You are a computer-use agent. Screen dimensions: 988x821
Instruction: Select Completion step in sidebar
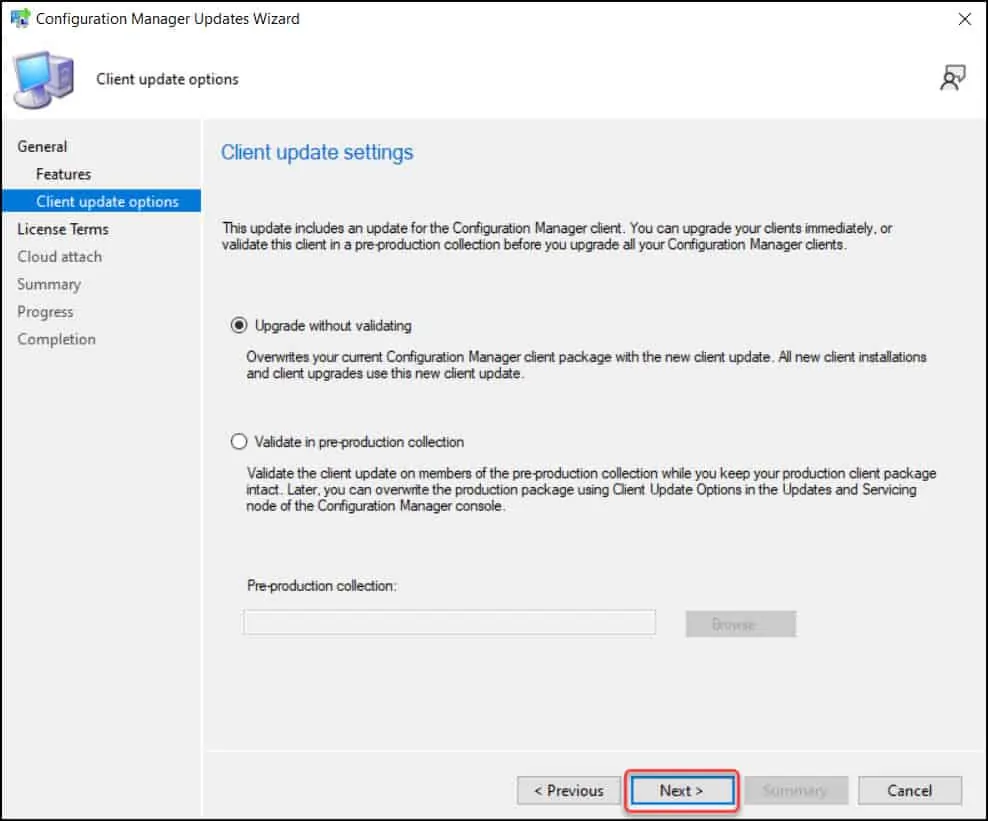pyautogui.click(x=57, y=339)
